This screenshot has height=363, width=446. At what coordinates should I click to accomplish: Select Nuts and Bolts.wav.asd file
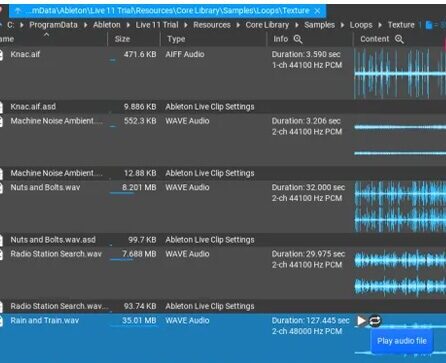coord(53,240)
